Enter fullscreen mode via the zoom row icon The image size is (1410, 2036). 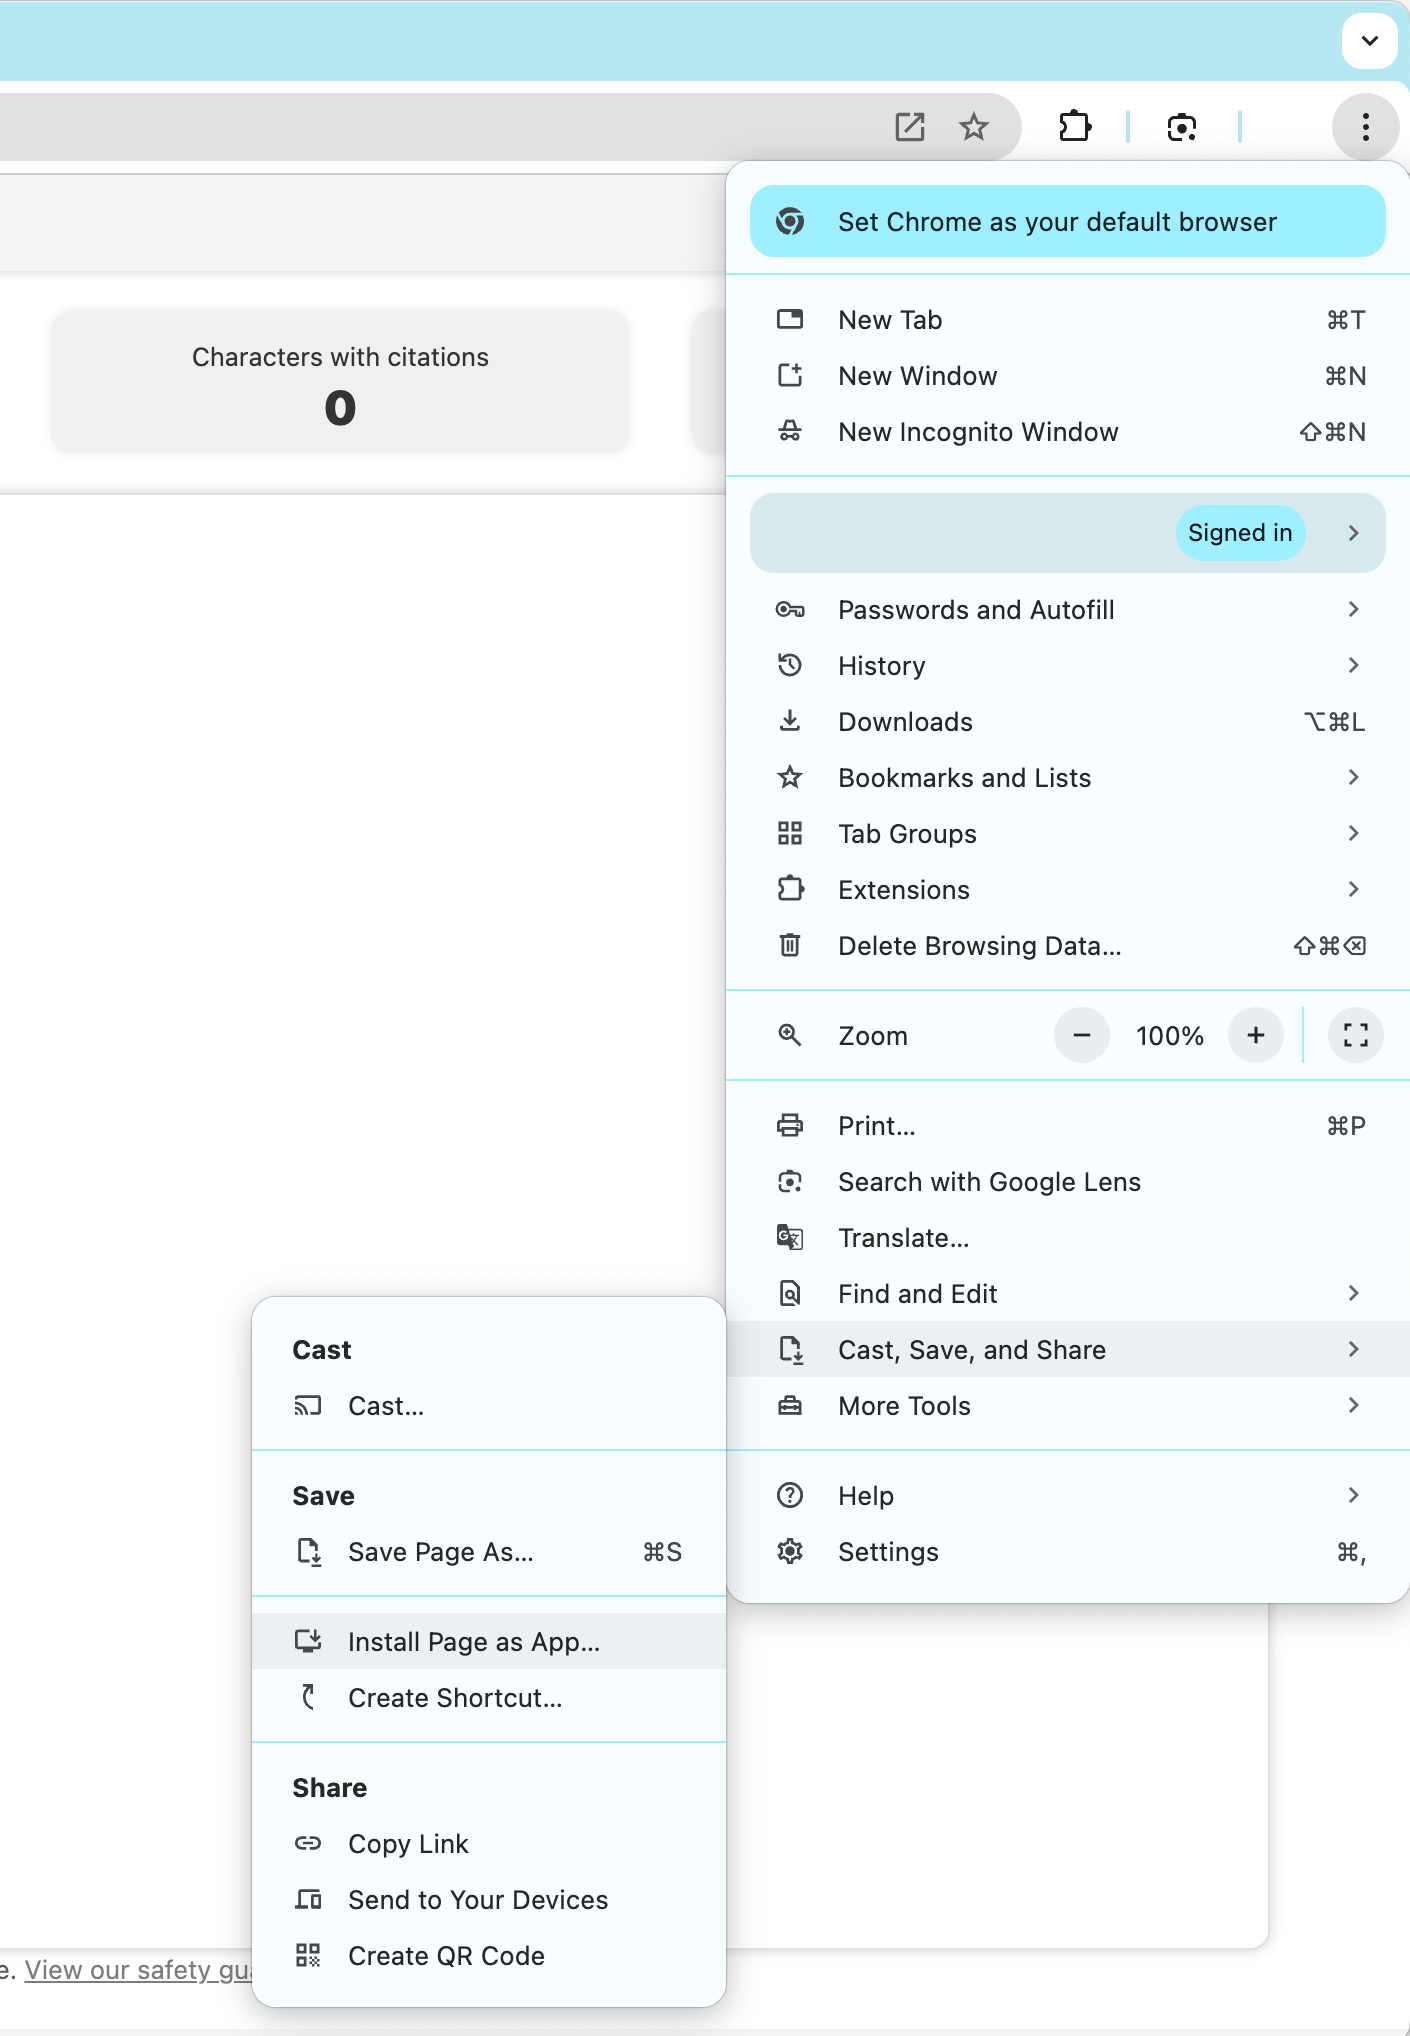1355,1035
